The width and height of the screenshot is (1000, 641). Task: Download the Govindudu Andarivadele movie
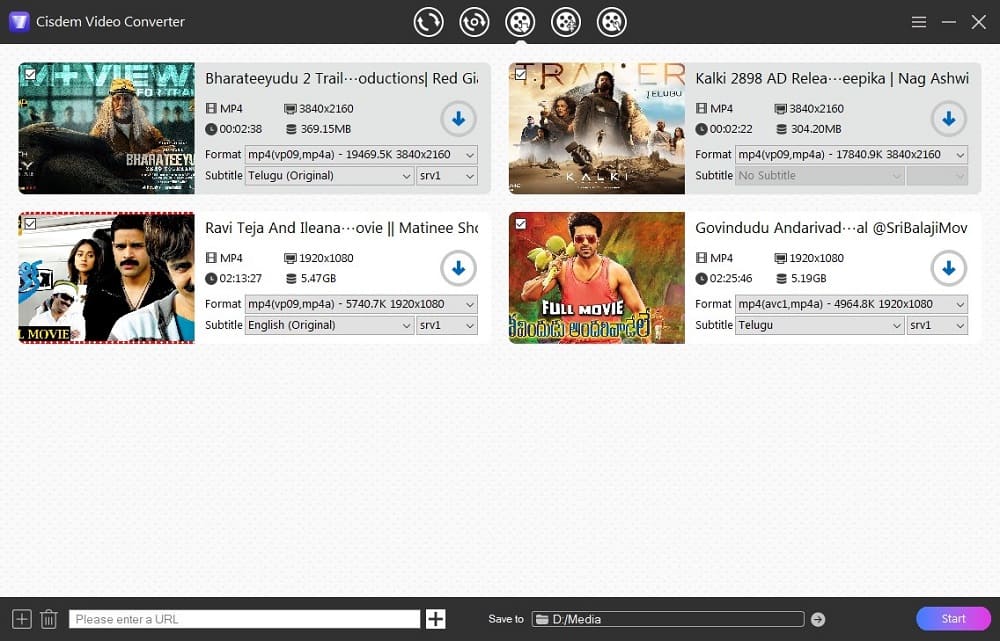click(x=948, y=267)
